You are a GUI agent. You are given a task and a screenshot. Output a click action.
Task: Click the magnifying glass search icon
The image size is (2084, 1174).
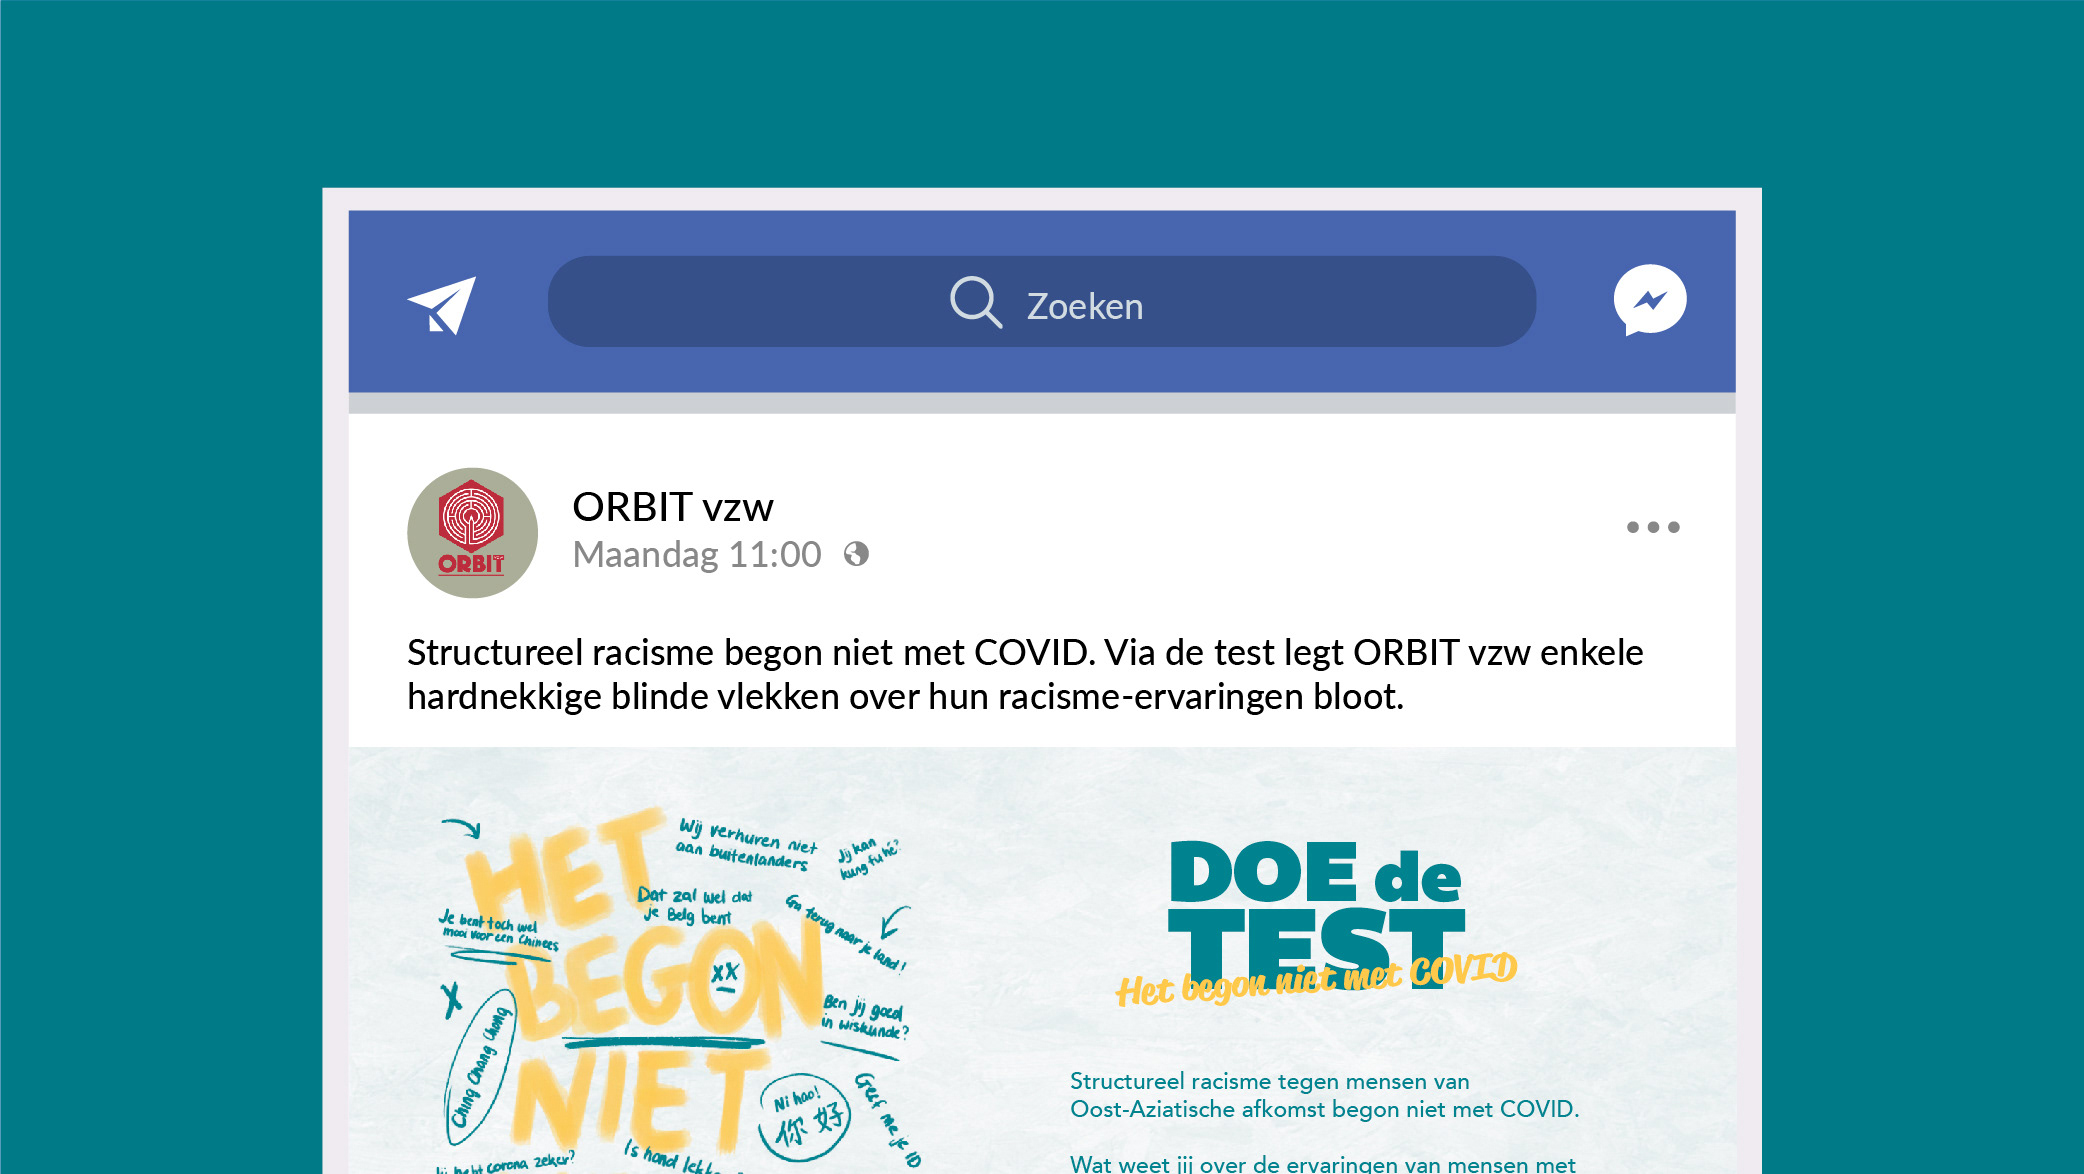pyautogui.click(x=975, y=301)
